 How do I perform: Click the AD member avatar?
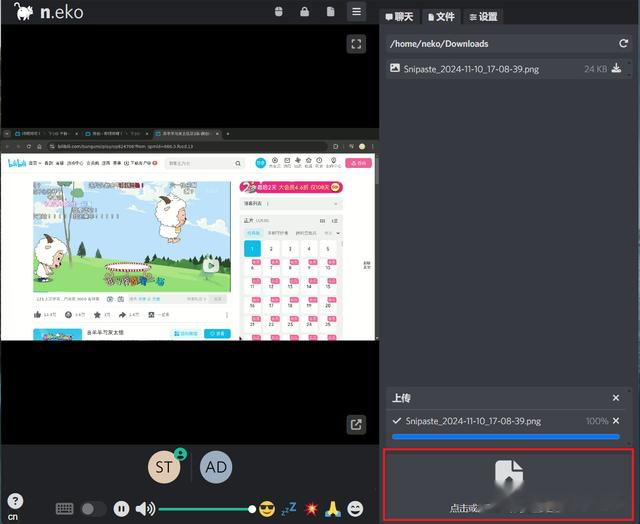[x=216, y=467]
